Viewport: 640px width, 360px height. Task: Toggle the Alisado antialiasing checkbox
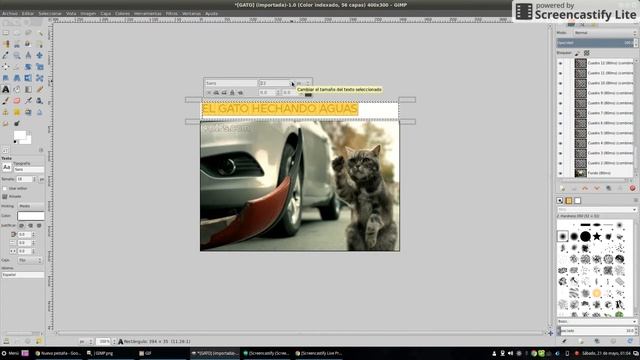tap(4, 196)
